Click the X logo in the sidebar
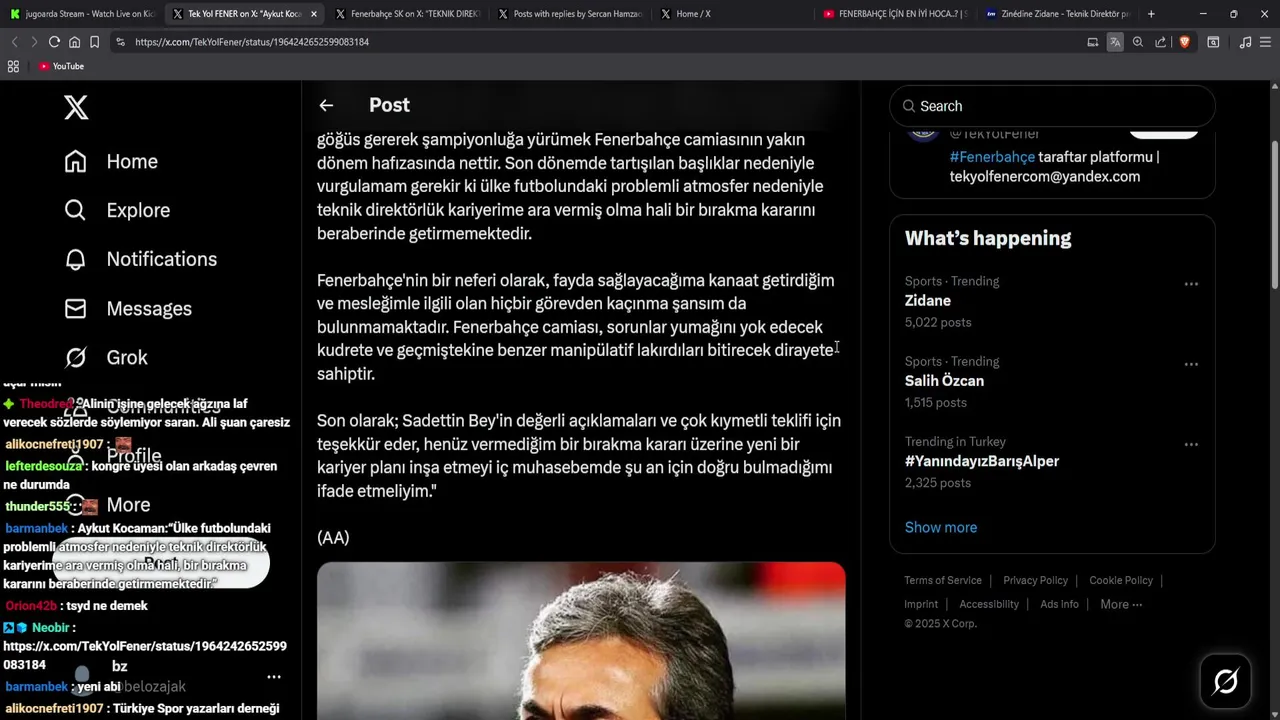 [x=76, y=107]
